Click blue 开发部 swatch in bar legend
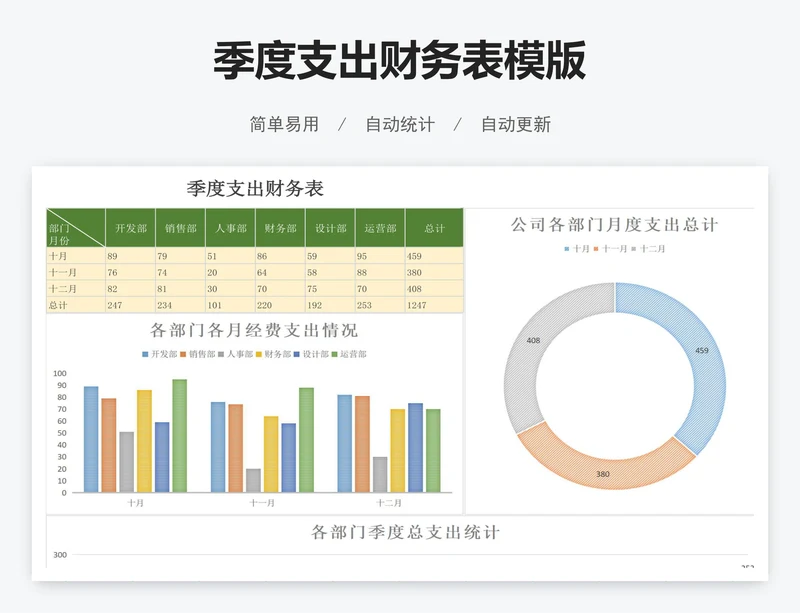 [145, 354]
